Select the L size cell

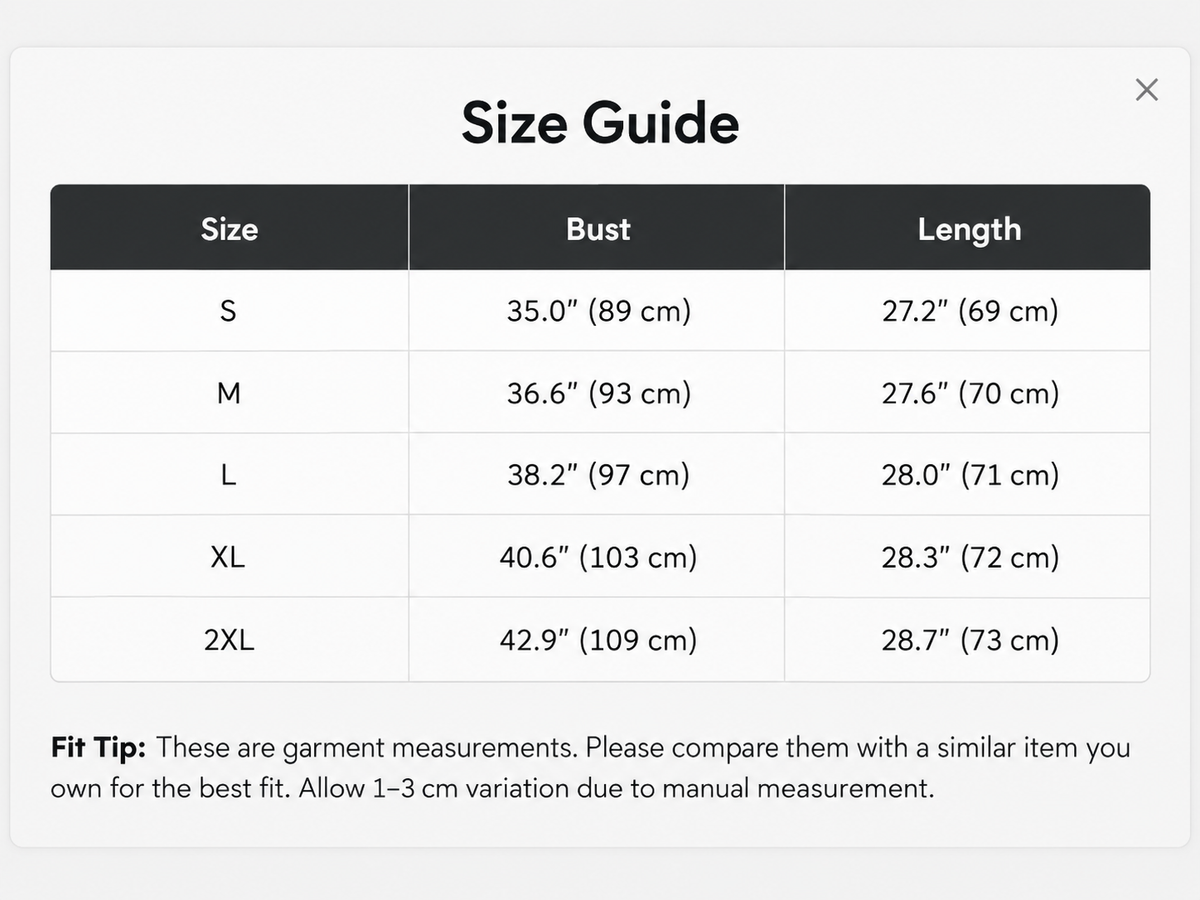point(229,475)
